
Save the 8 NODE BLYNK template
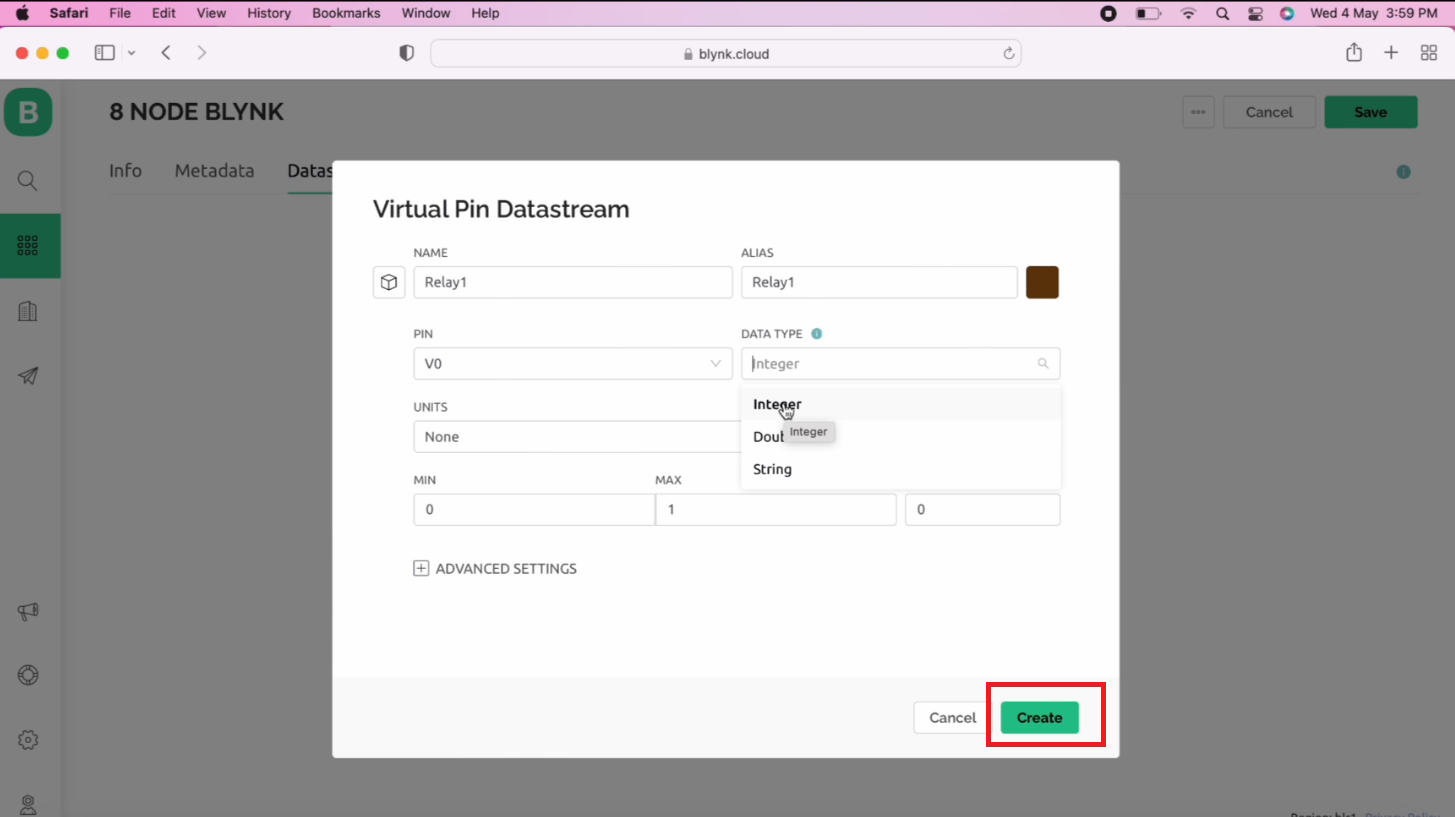click(1370, 112)
